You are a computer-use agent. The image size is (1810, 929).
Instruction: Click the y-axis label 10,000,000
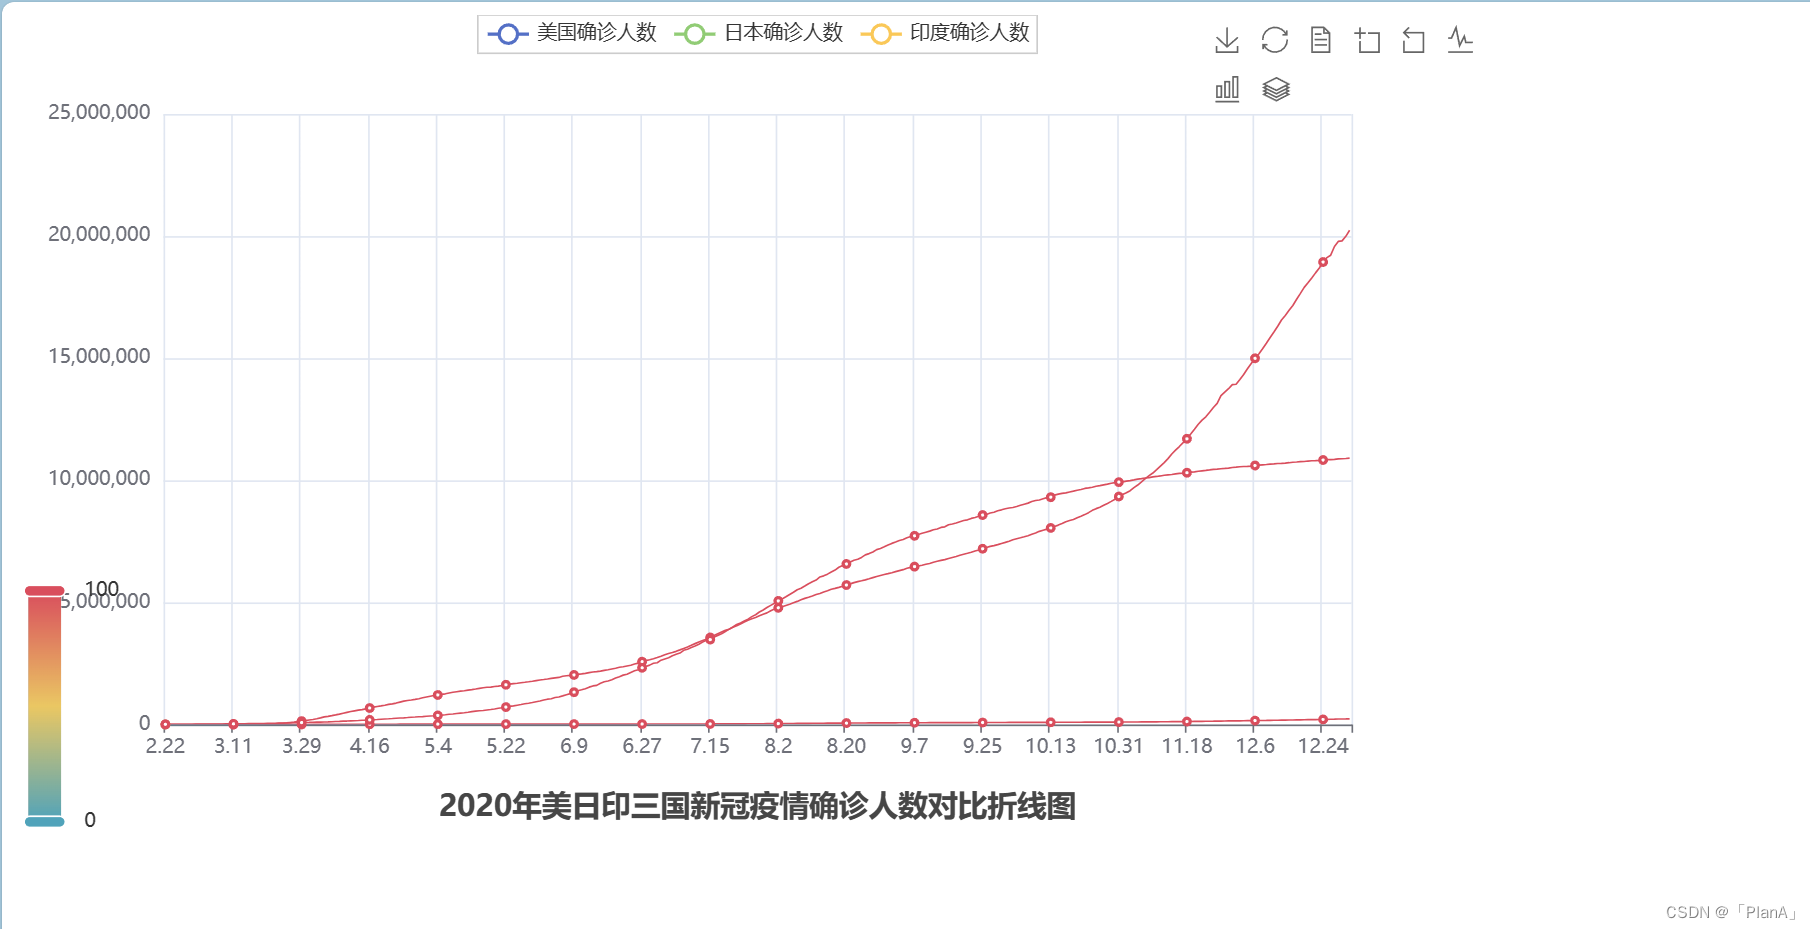pyautogui.click(x=99, y=478)
